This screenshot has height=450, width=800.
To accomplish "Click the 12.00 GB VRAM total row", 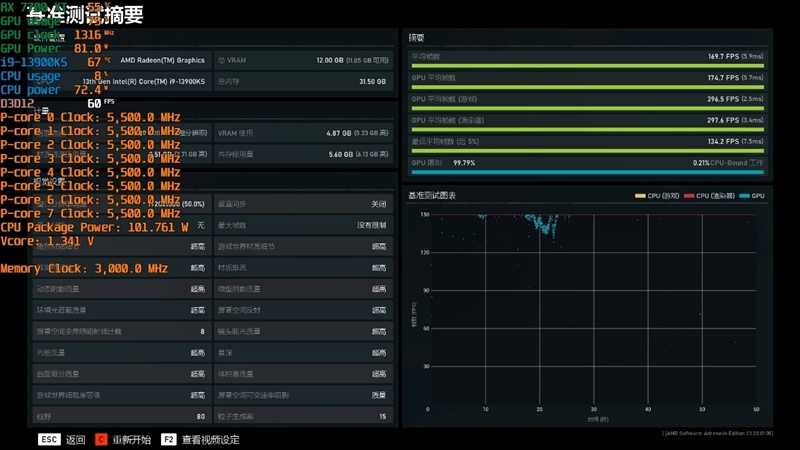I will point(302,60).
